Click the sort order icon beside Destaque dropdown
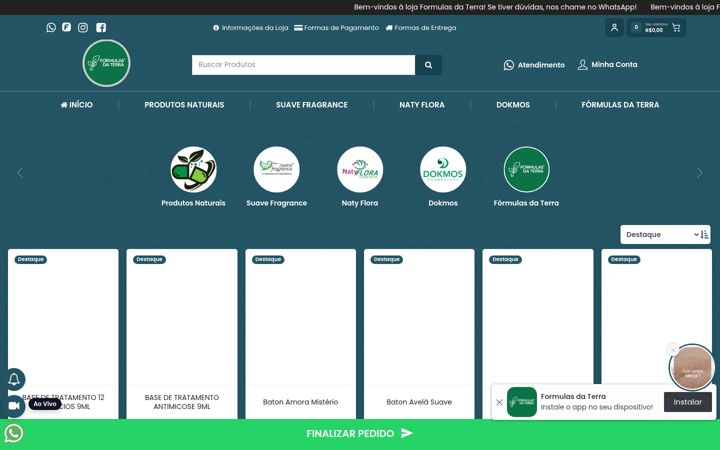 (x=704, y=235)
